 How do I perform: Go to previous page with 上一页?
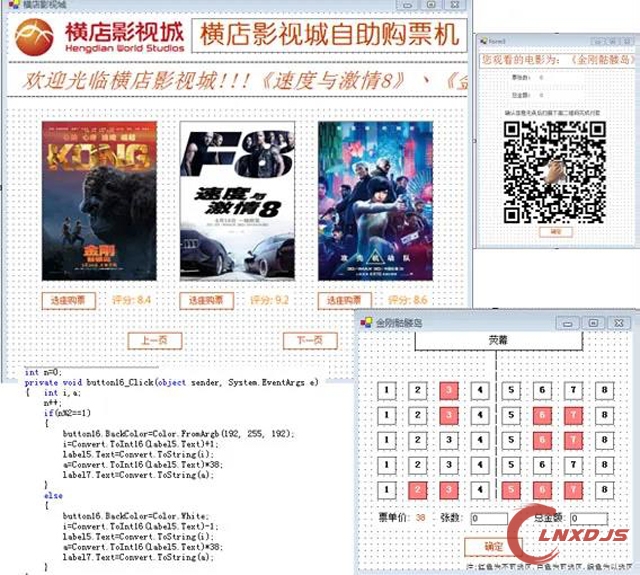tap(154, 341)
